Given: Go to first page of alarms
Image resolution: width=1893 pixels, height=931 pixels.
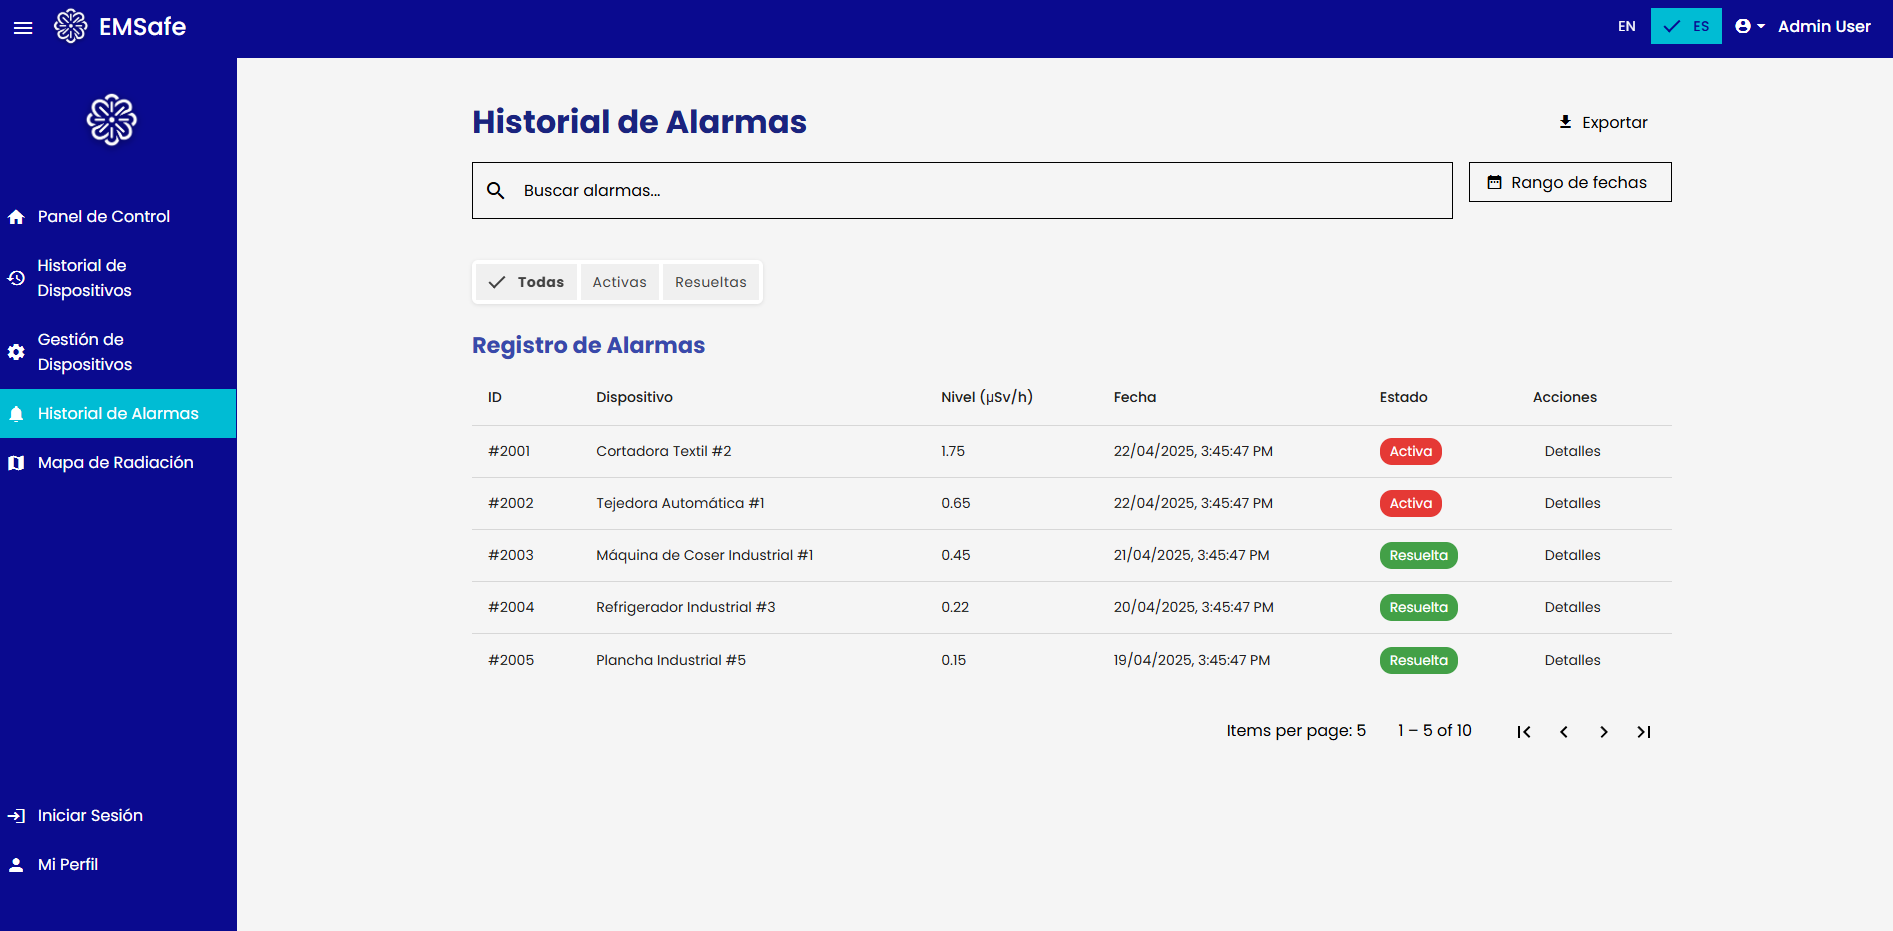Looking at the screenshot, I should point(1524,732).
